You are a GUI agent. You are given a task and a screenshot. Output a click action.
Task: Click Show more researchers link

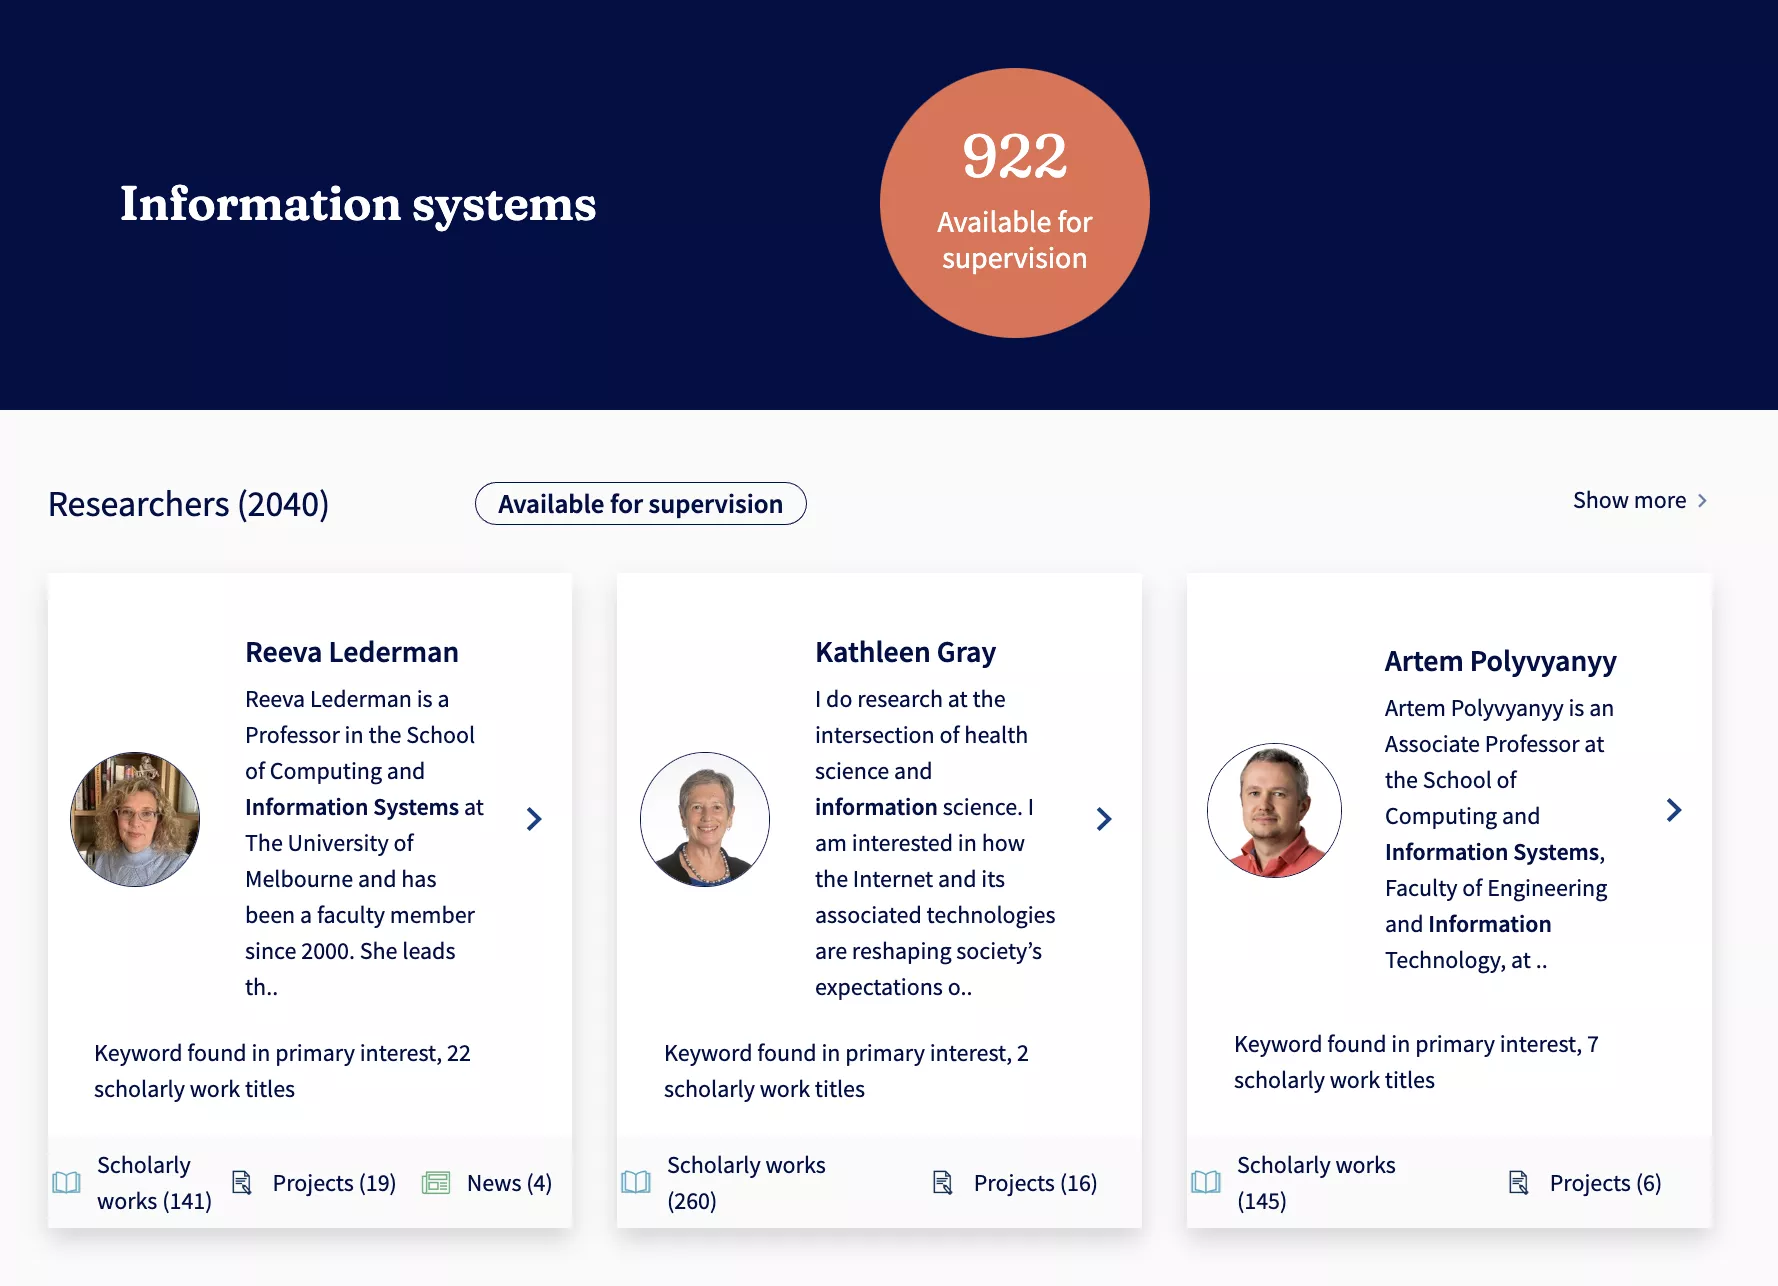pos(1639,500)
